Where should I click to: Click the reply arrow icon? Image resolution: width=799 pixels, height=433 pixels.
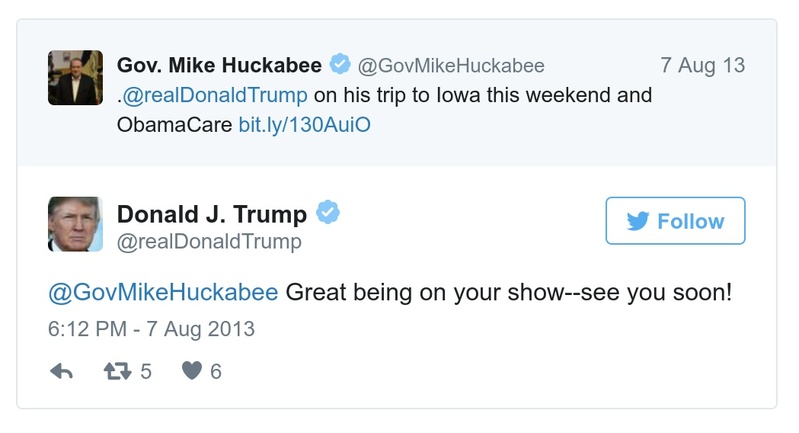[x=62, y=372]
